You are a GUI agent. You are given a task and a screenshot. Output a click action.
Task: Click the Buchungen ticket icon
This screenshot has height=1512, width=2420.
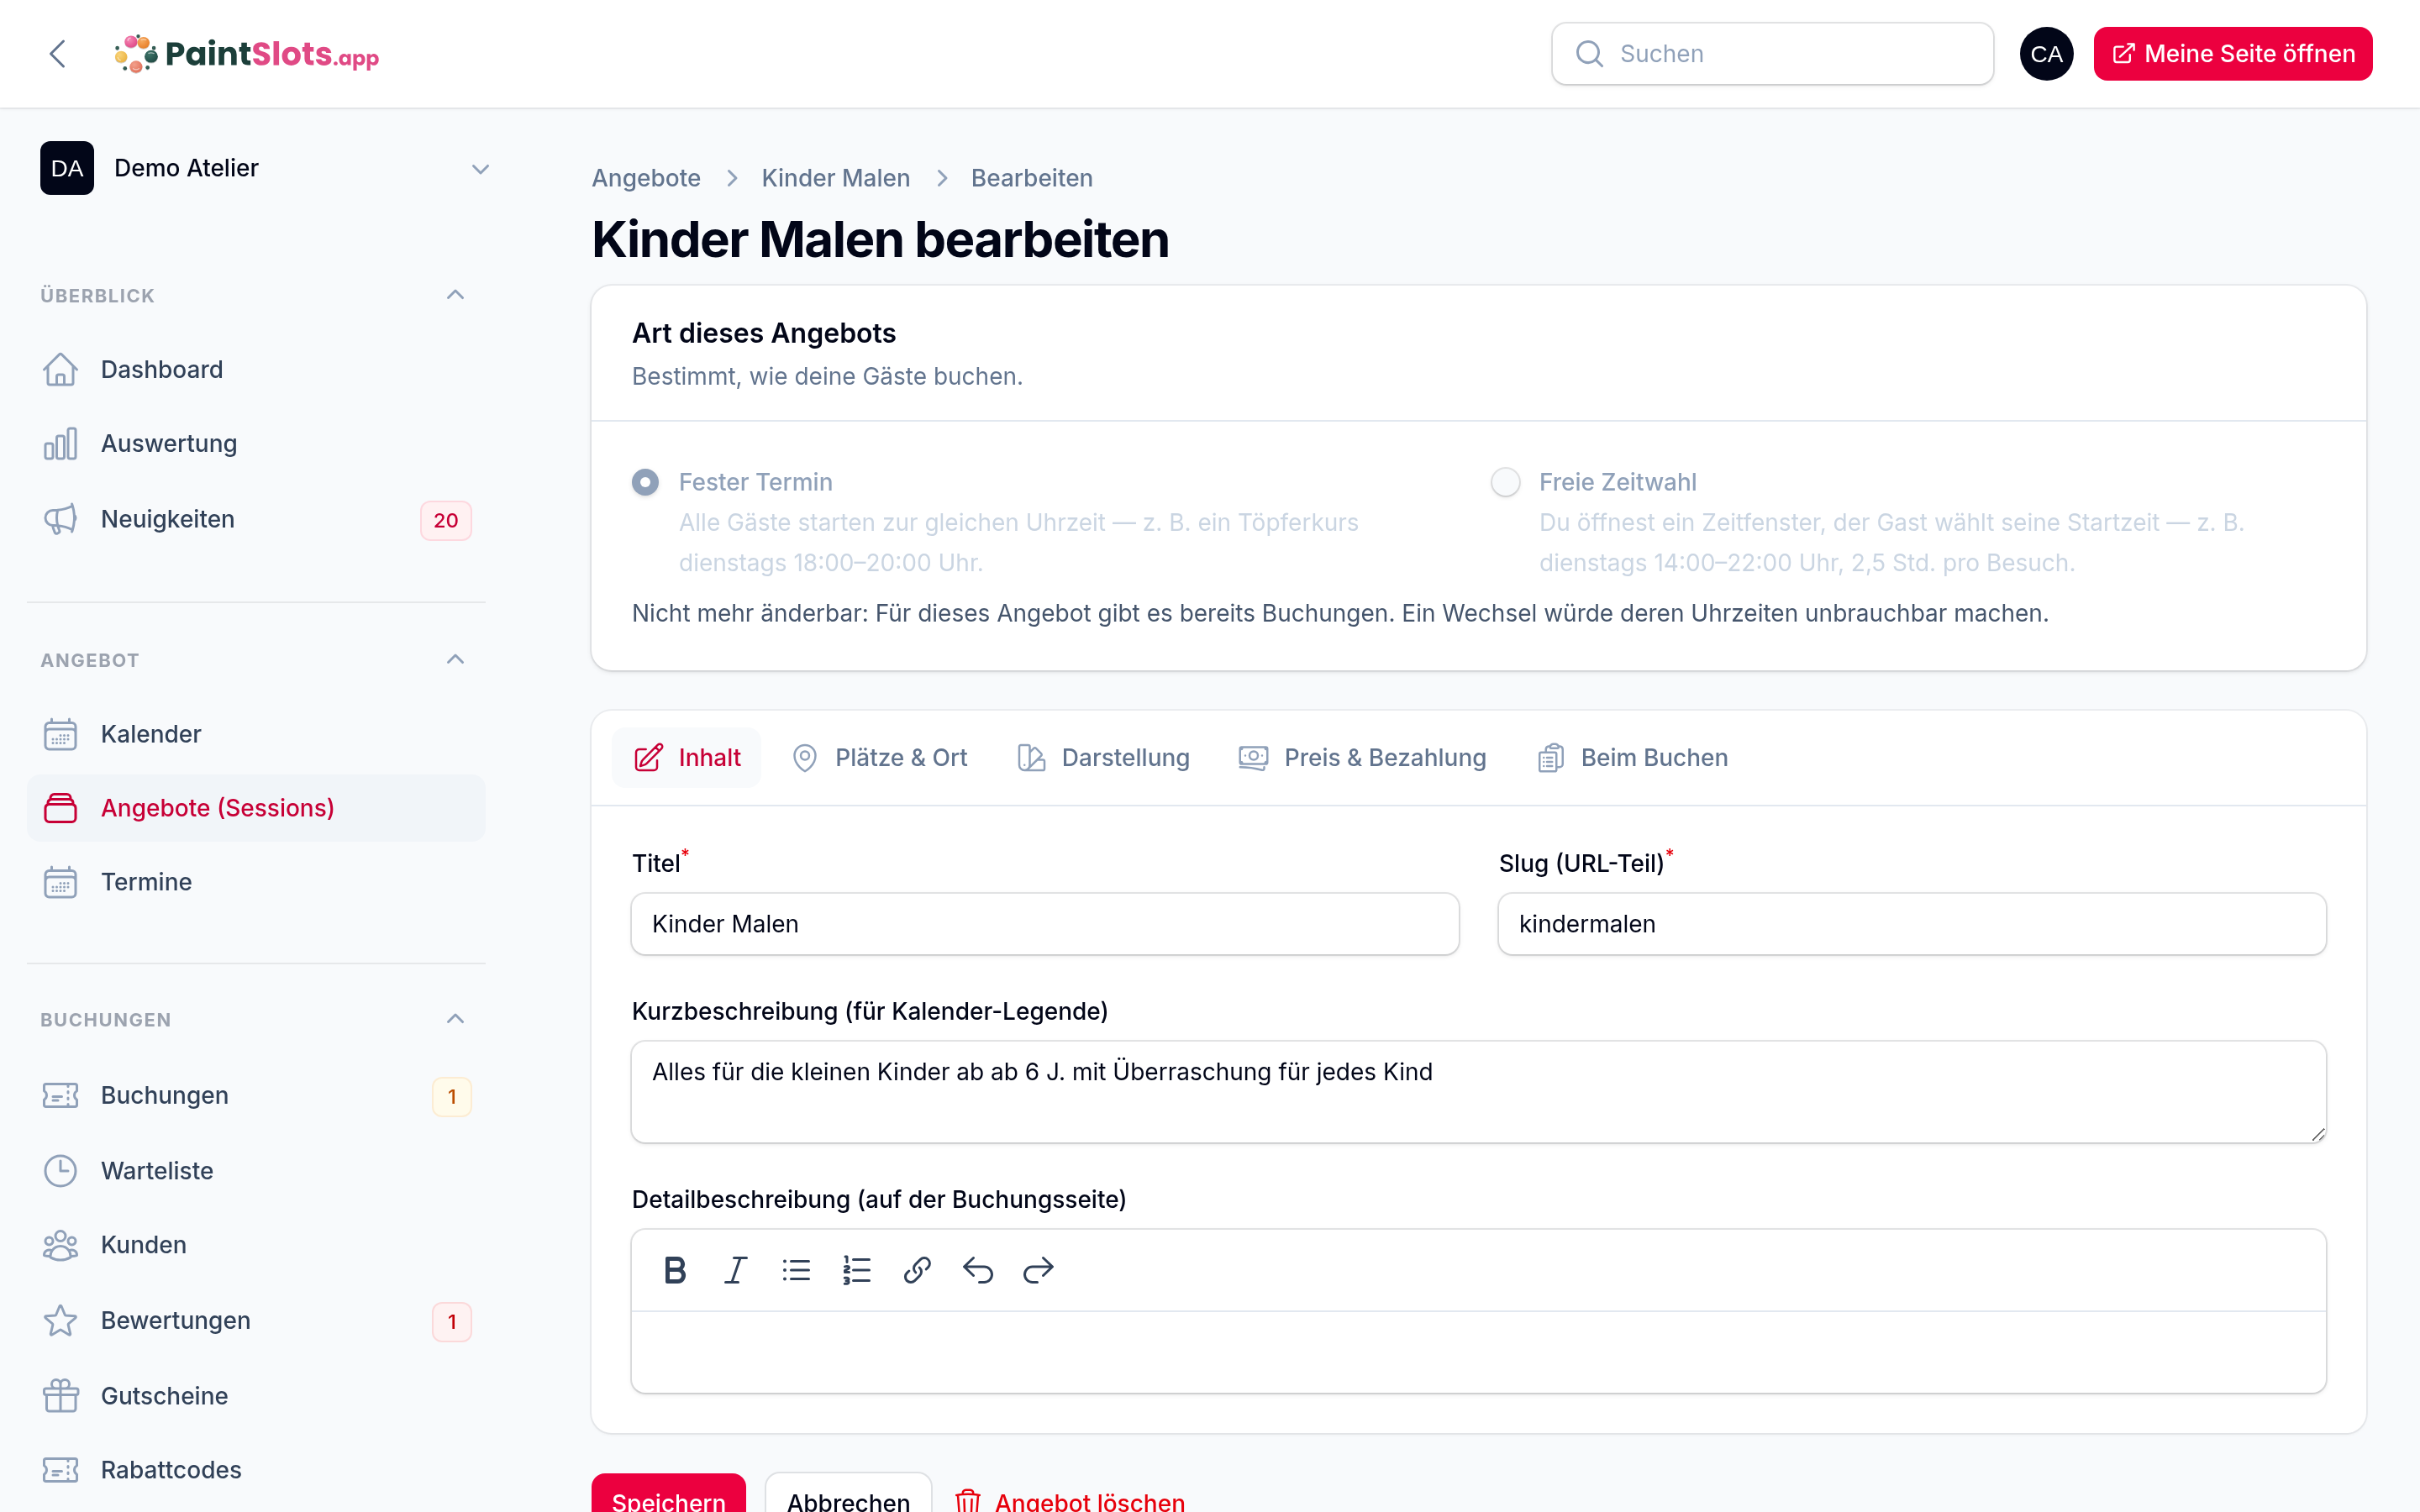(x=60, y=1096)
